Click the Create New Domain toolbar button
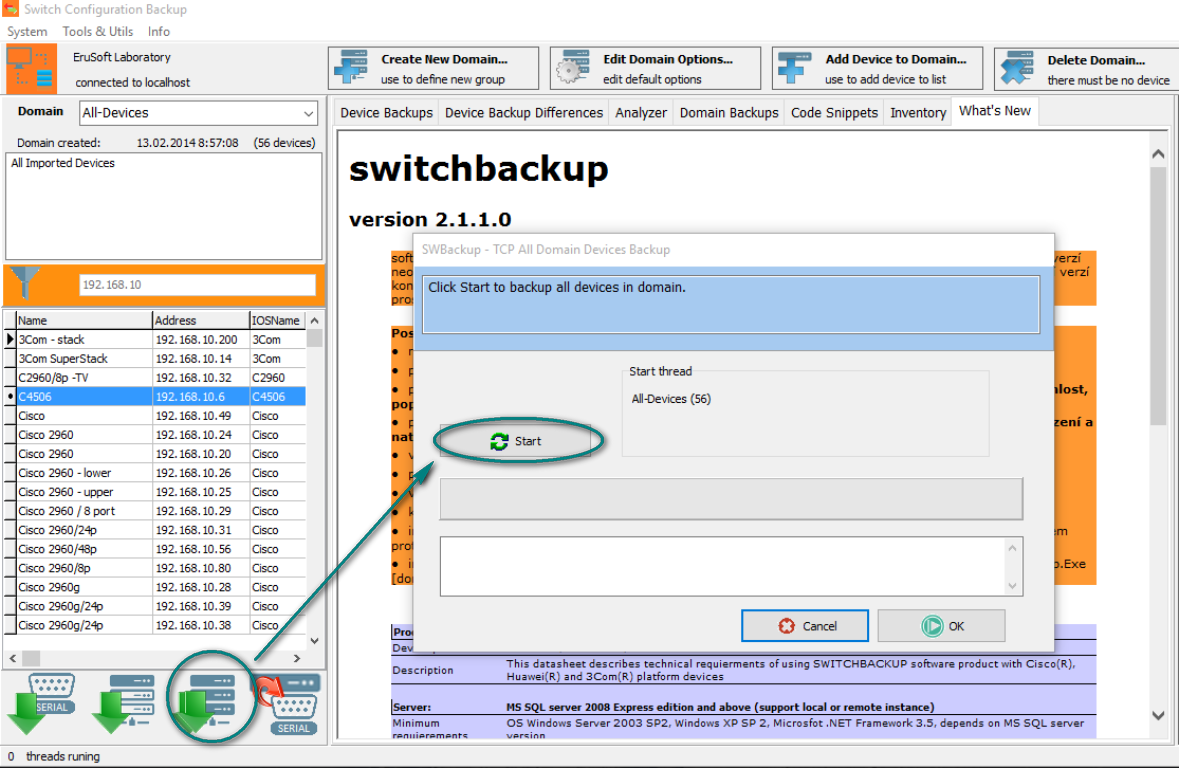The image size is (1179, 768). pyautogui.click(x=433, y=68)
